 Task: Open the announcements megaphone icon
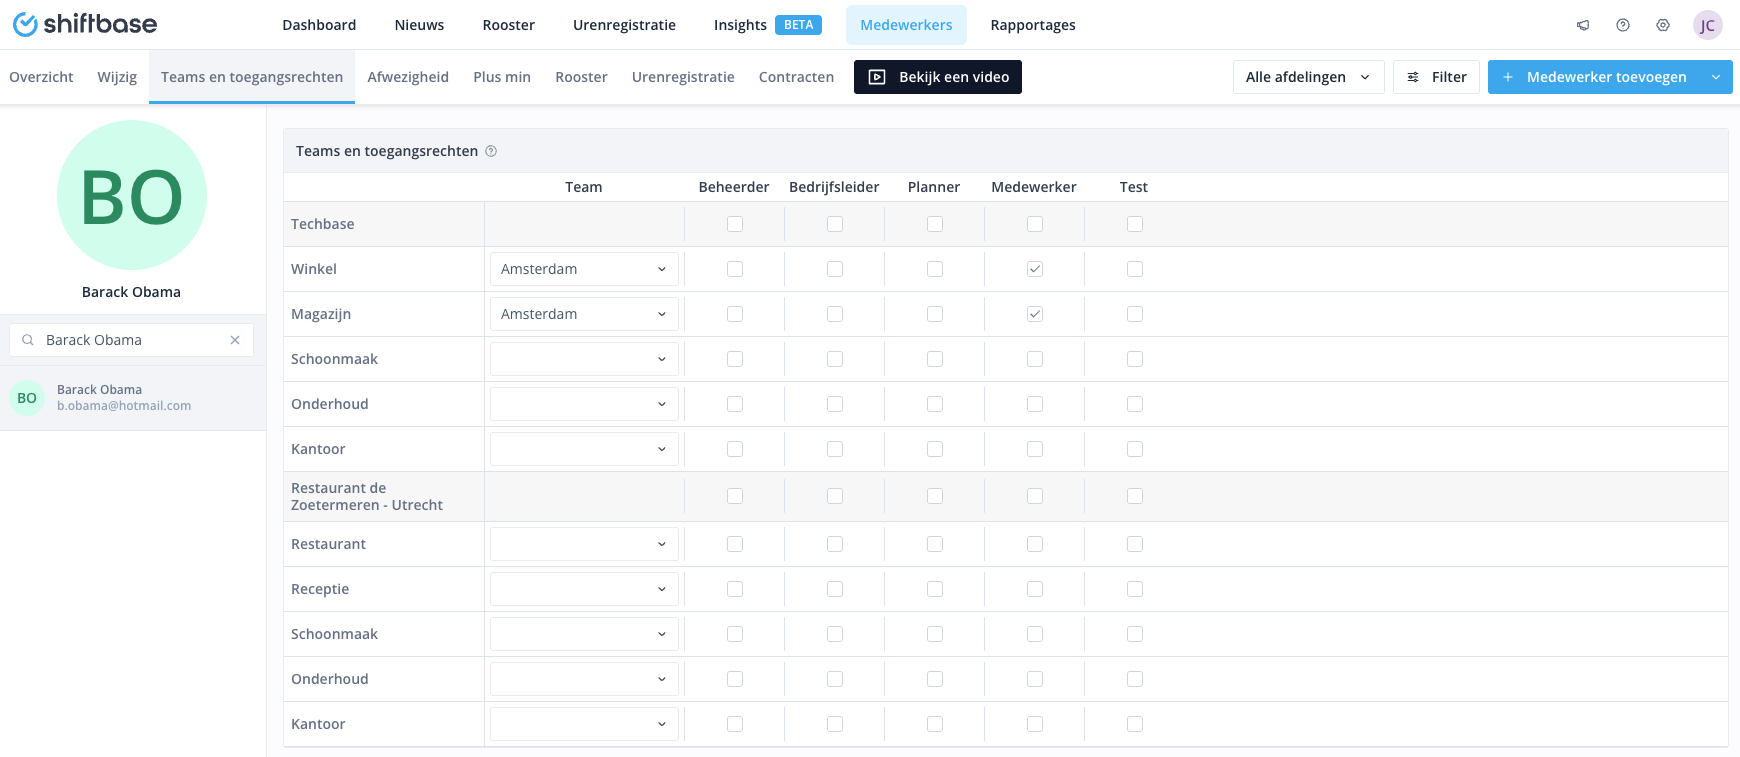click(x=1583, y=25)
